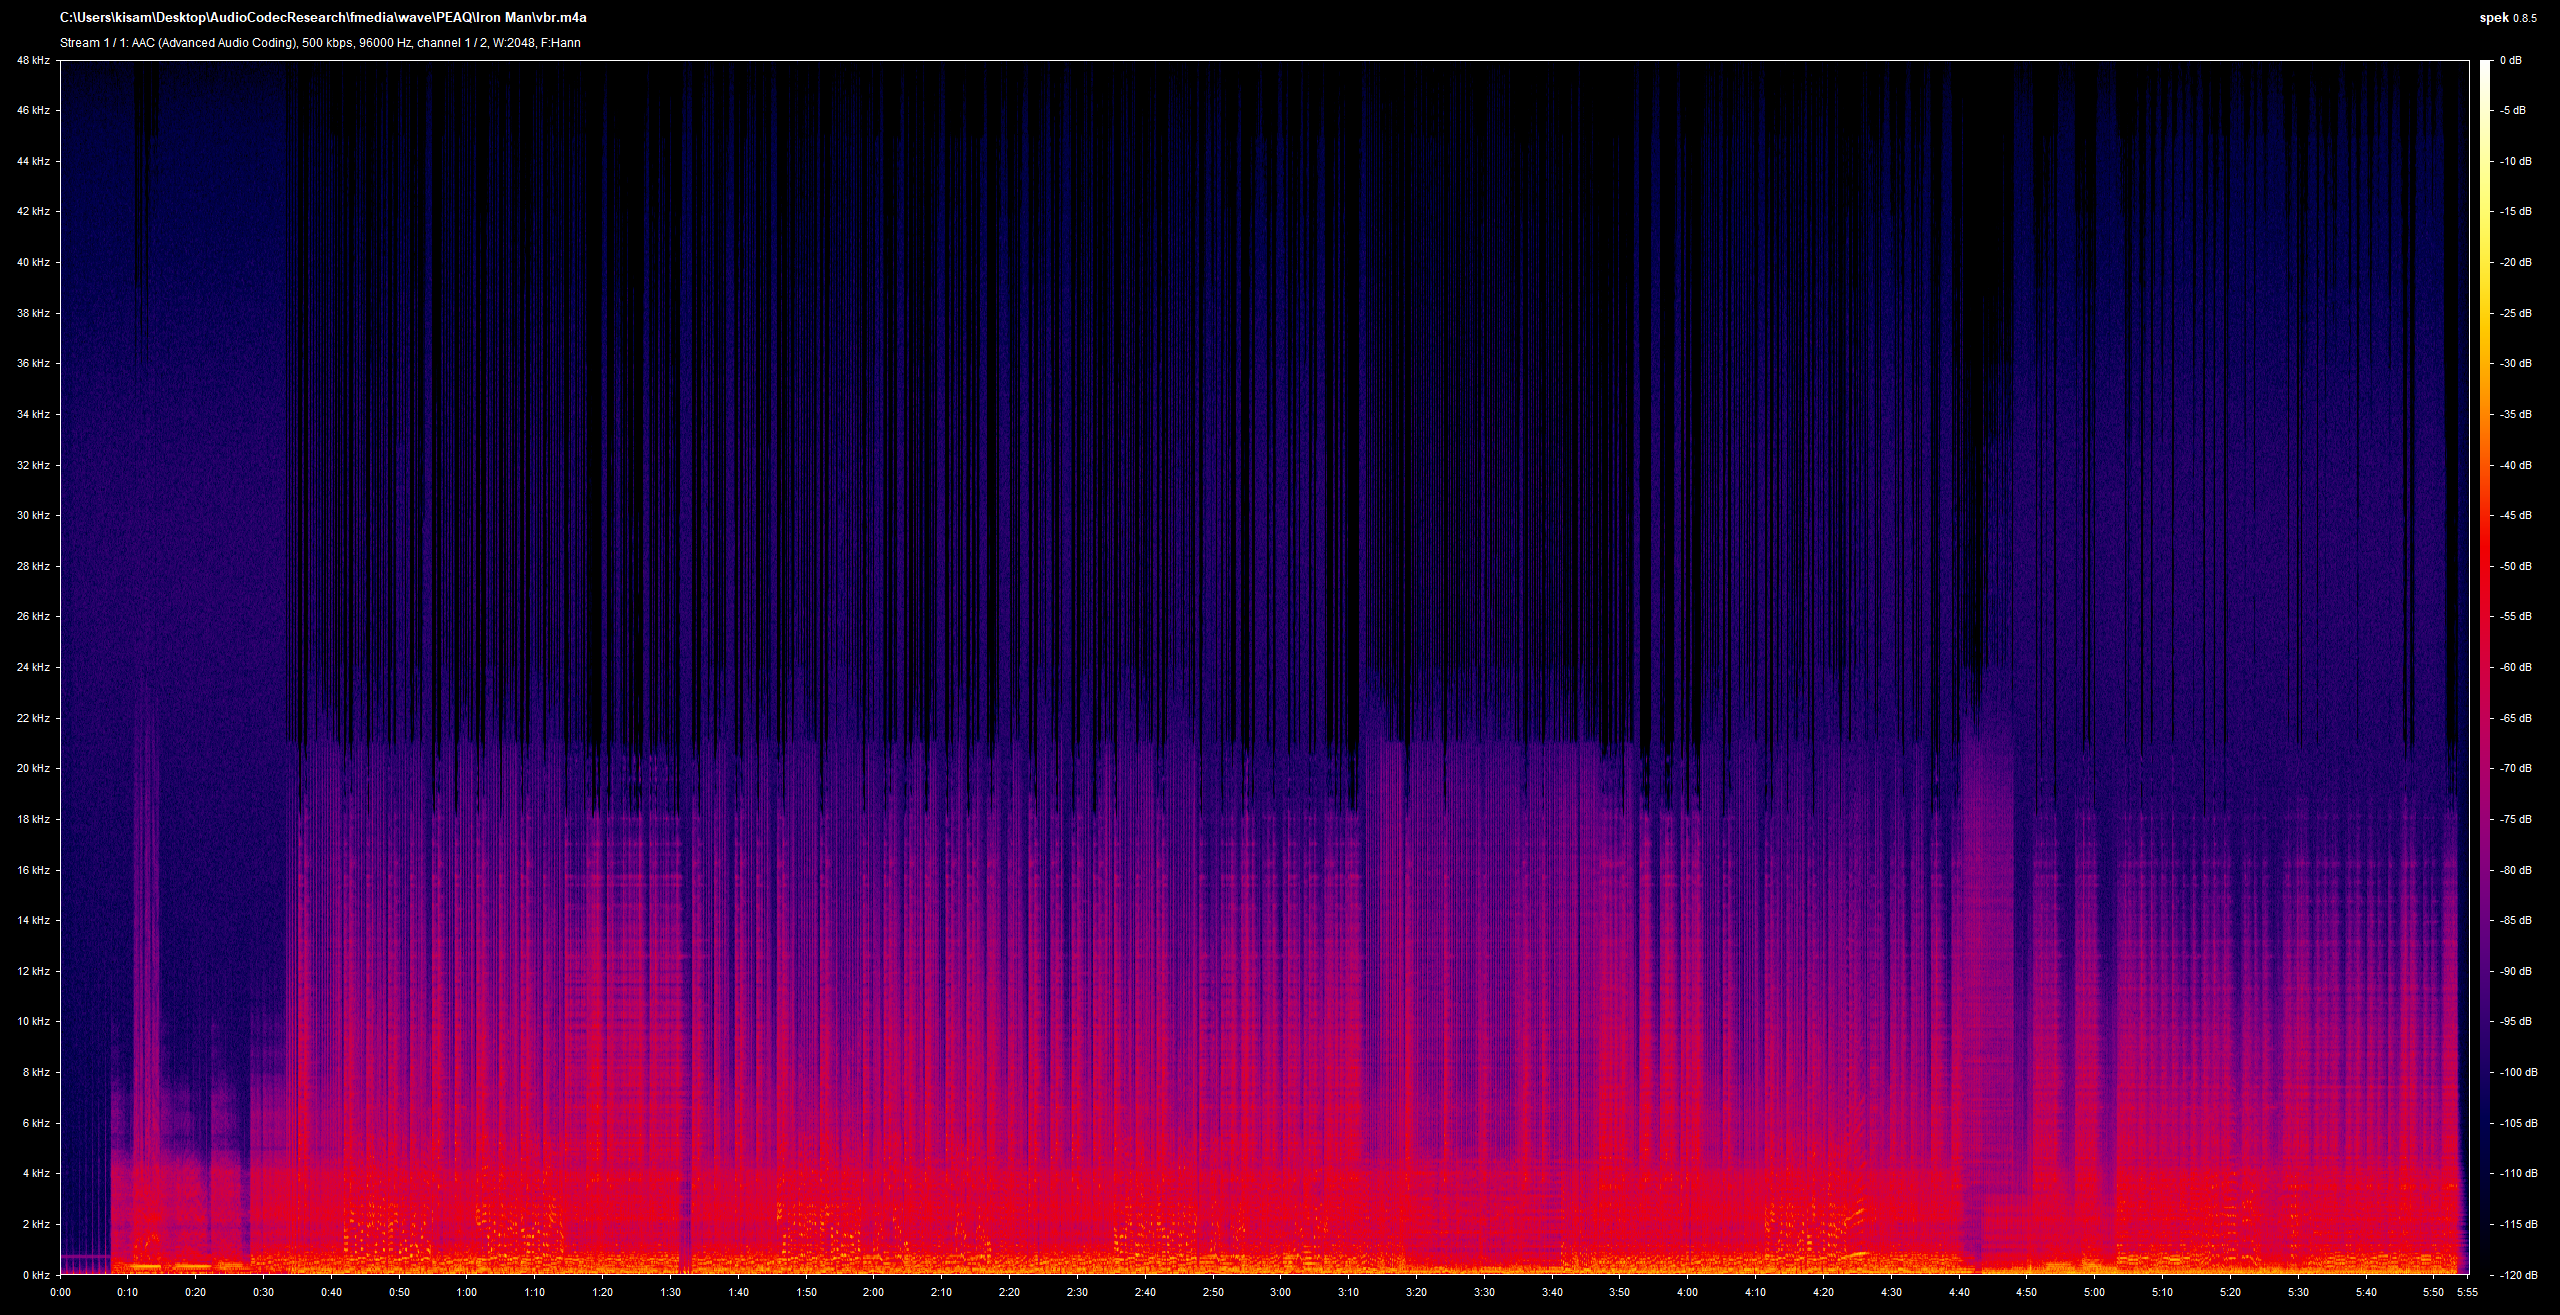
Task: Click the AAC stream info text line
Action: coord(320,43)
